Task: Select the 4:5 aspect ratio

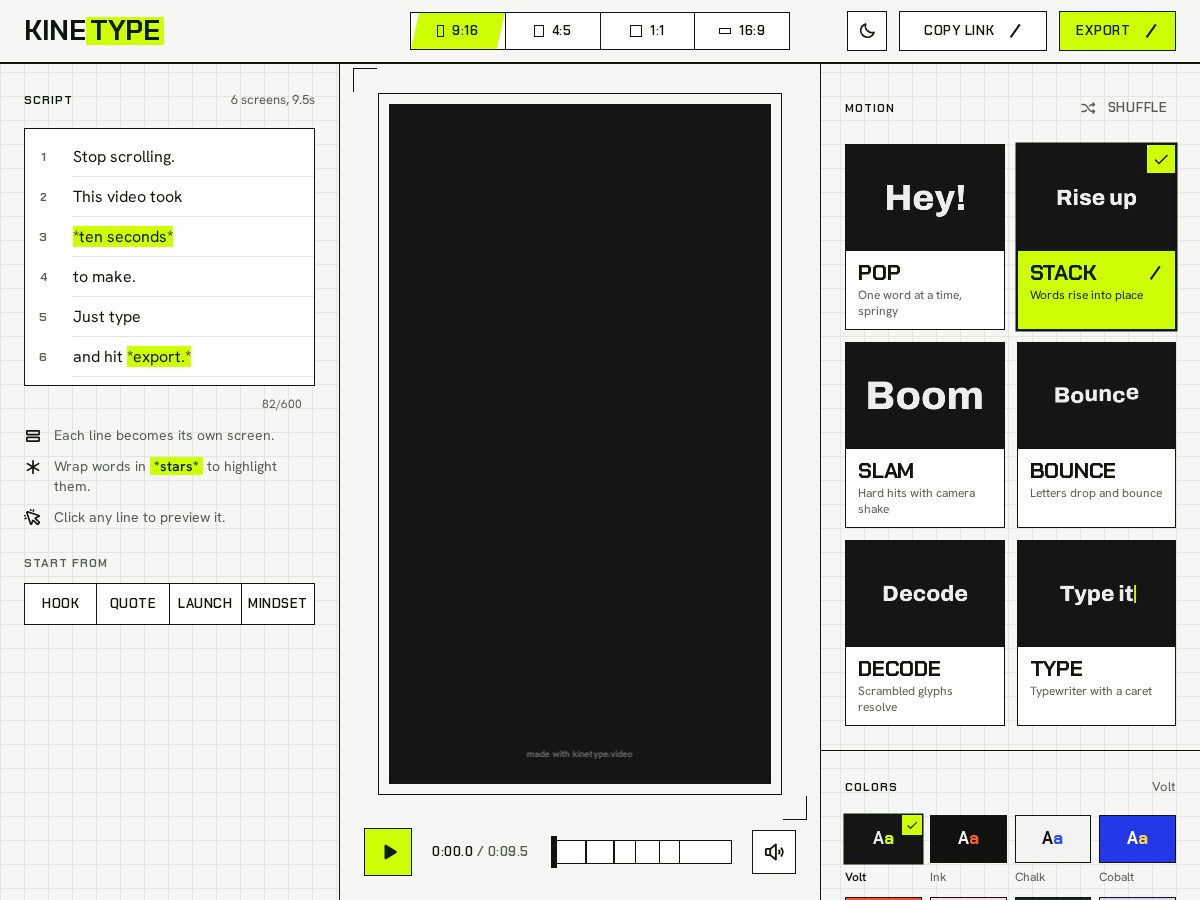Action: click(x=553, y=31)
